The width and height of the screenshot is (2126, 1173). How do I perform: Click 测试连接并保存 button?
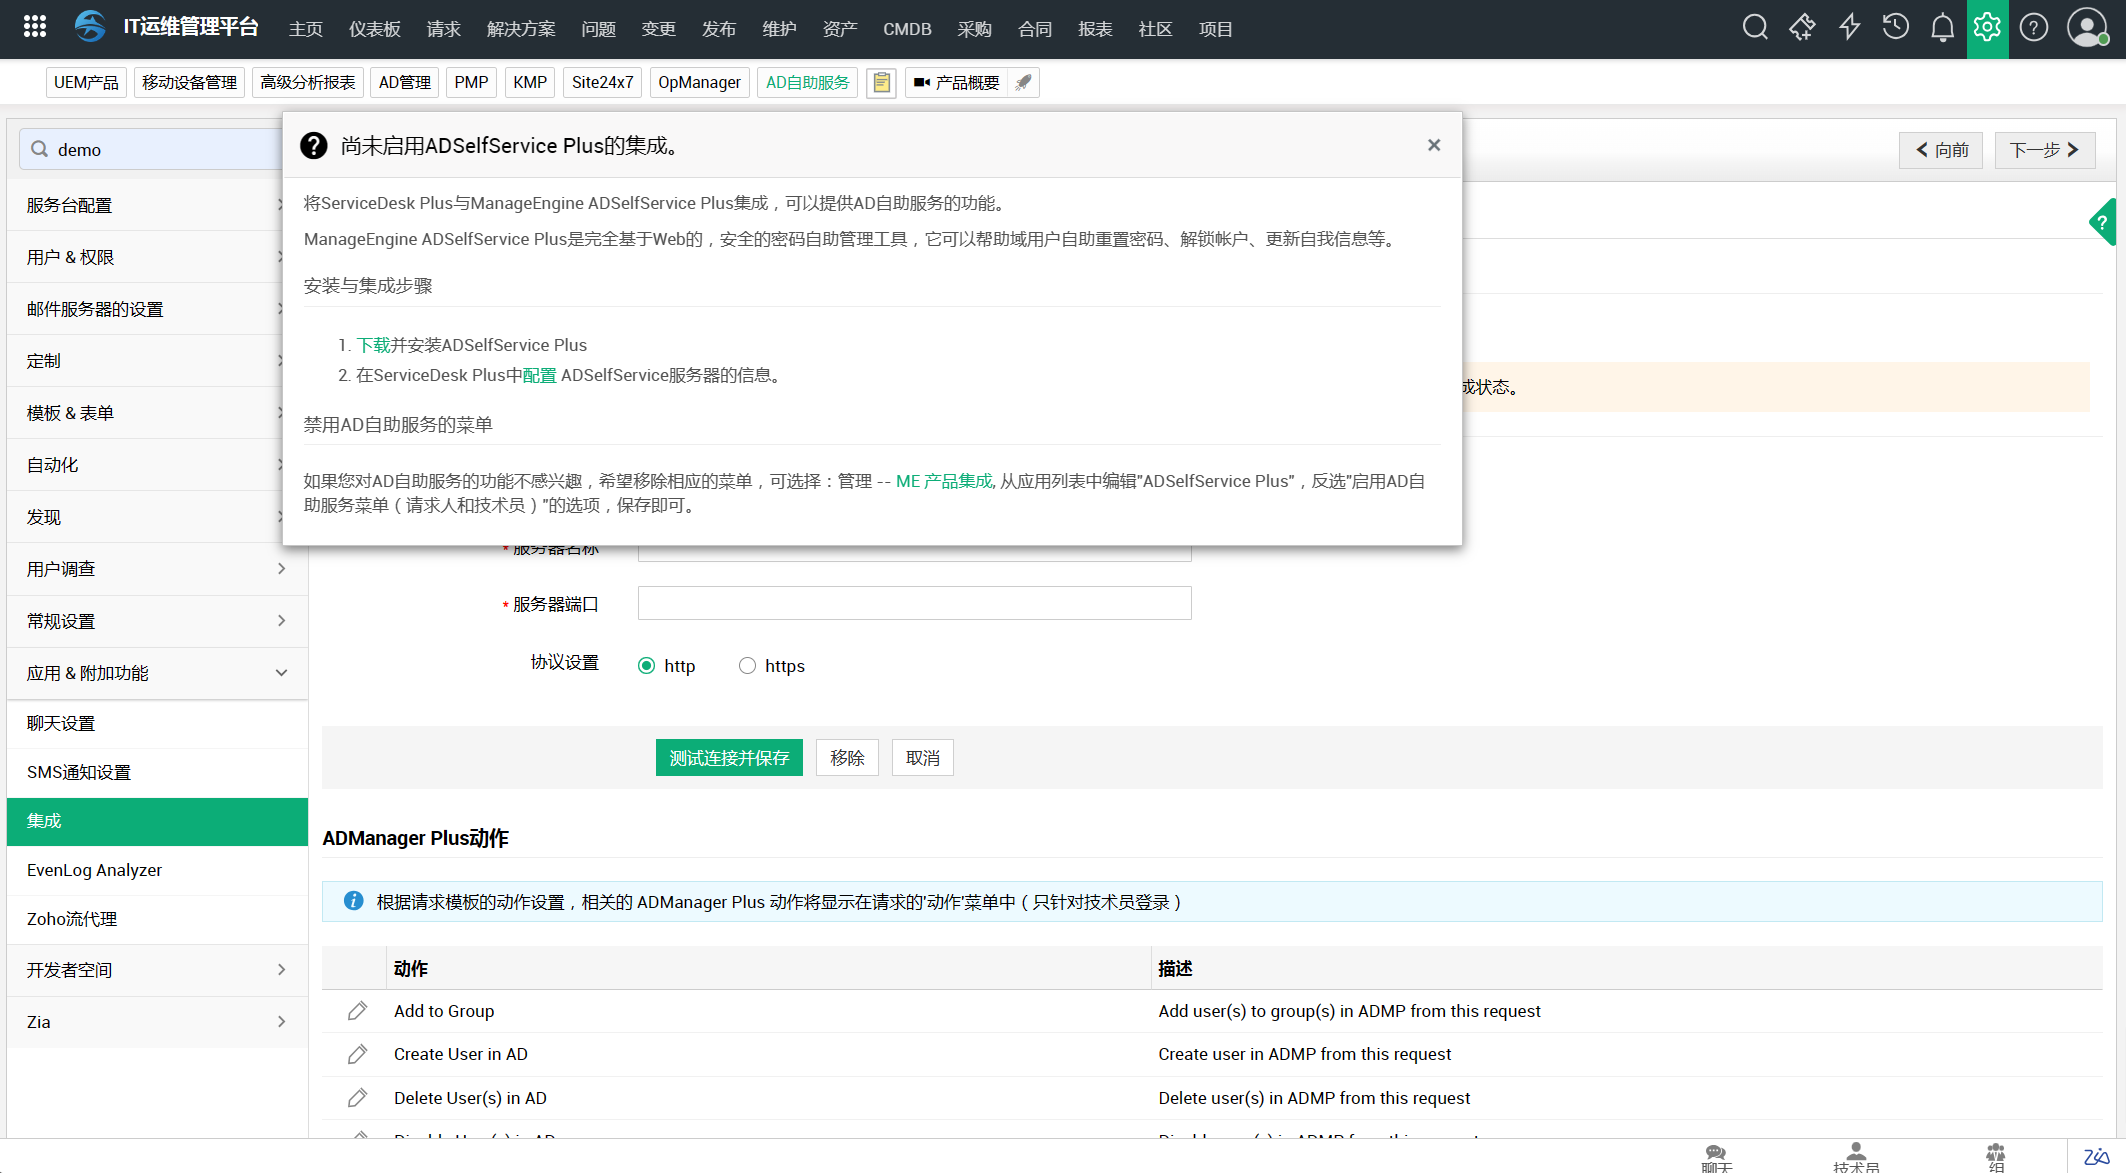[x=729, y=758]
